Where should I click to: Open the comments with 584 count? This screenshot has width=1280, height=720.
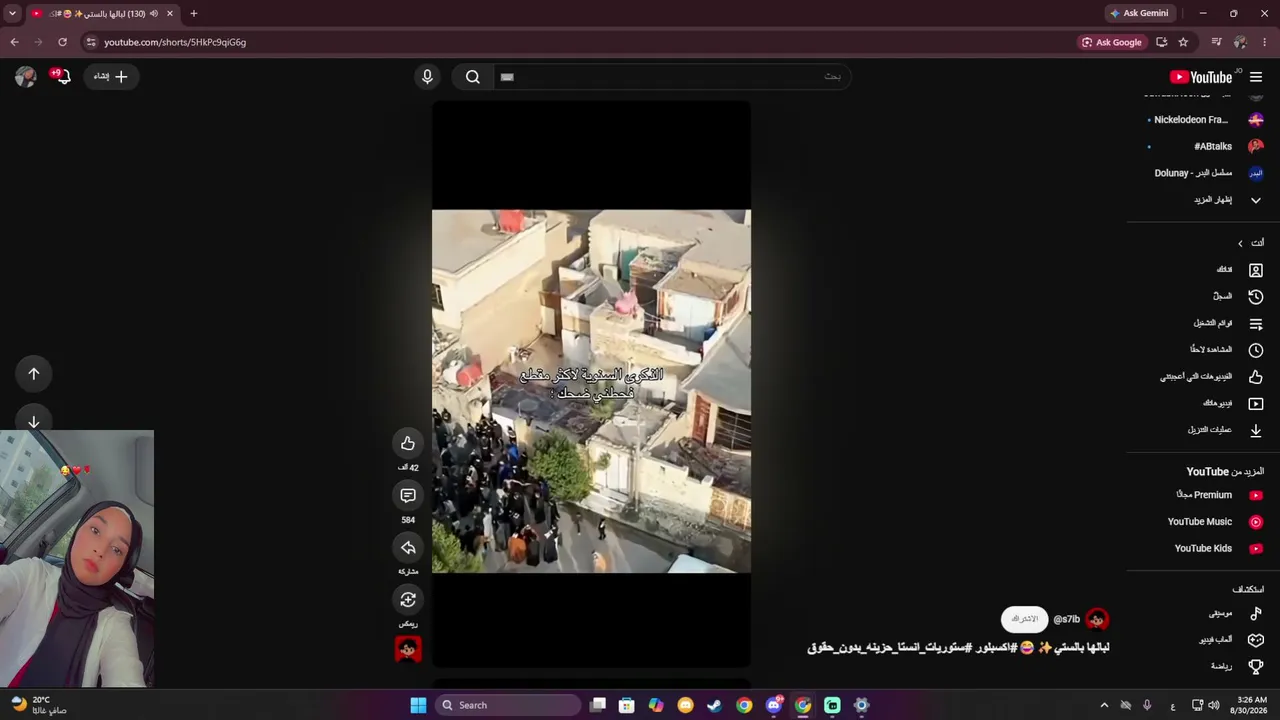[408, 495]
